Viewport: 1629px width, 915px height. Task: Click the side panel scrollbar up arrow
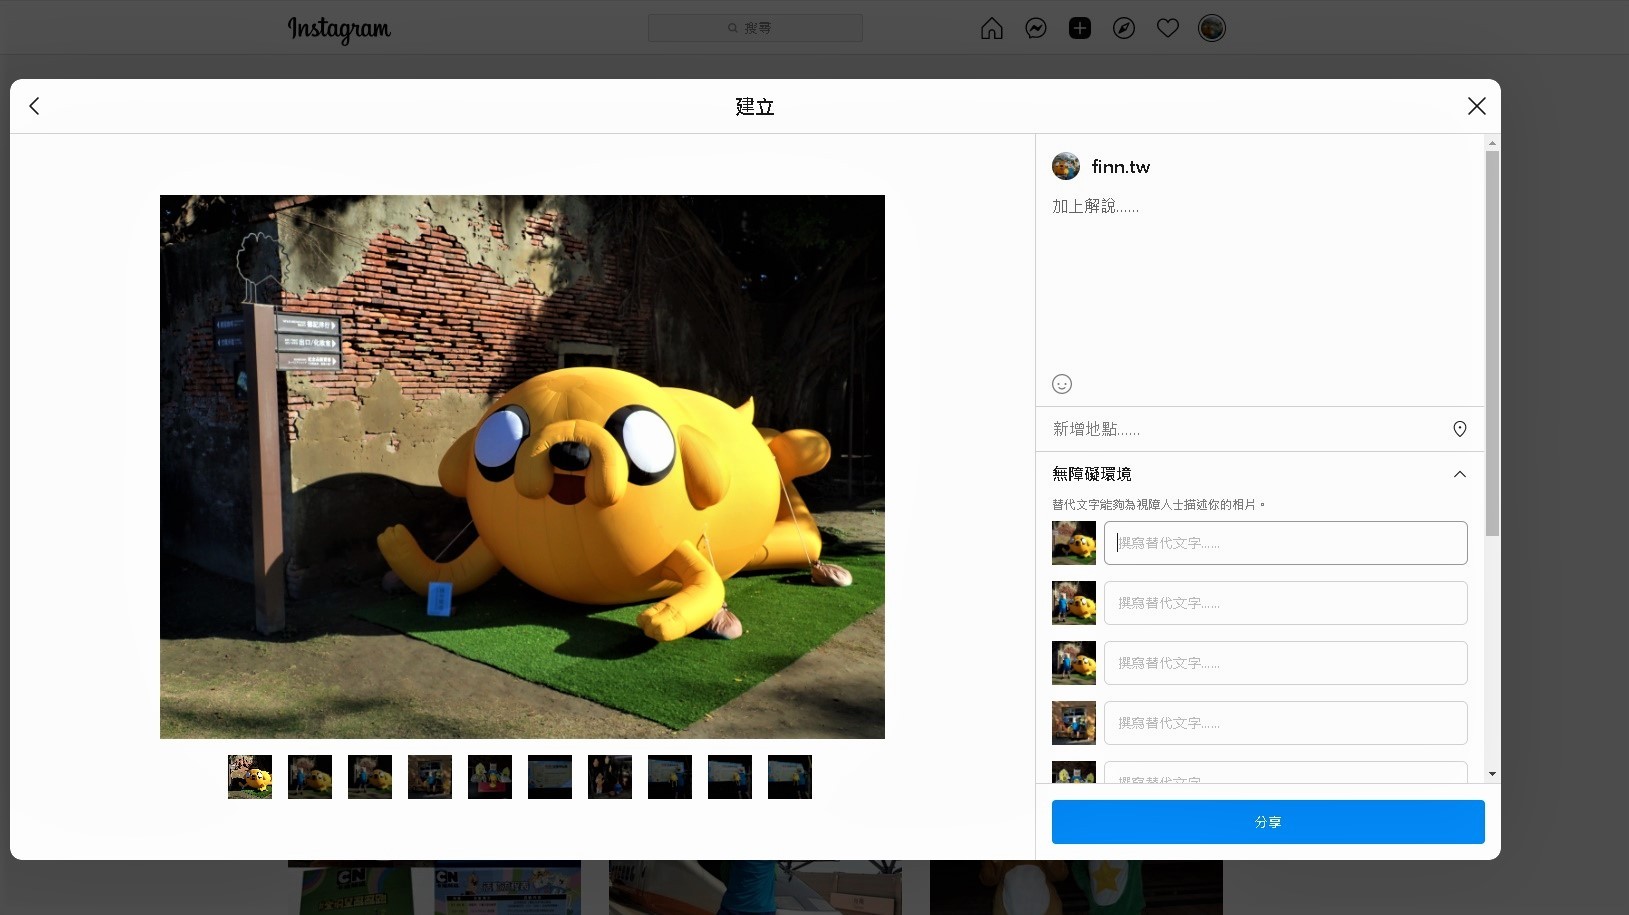click(1492, 143)
